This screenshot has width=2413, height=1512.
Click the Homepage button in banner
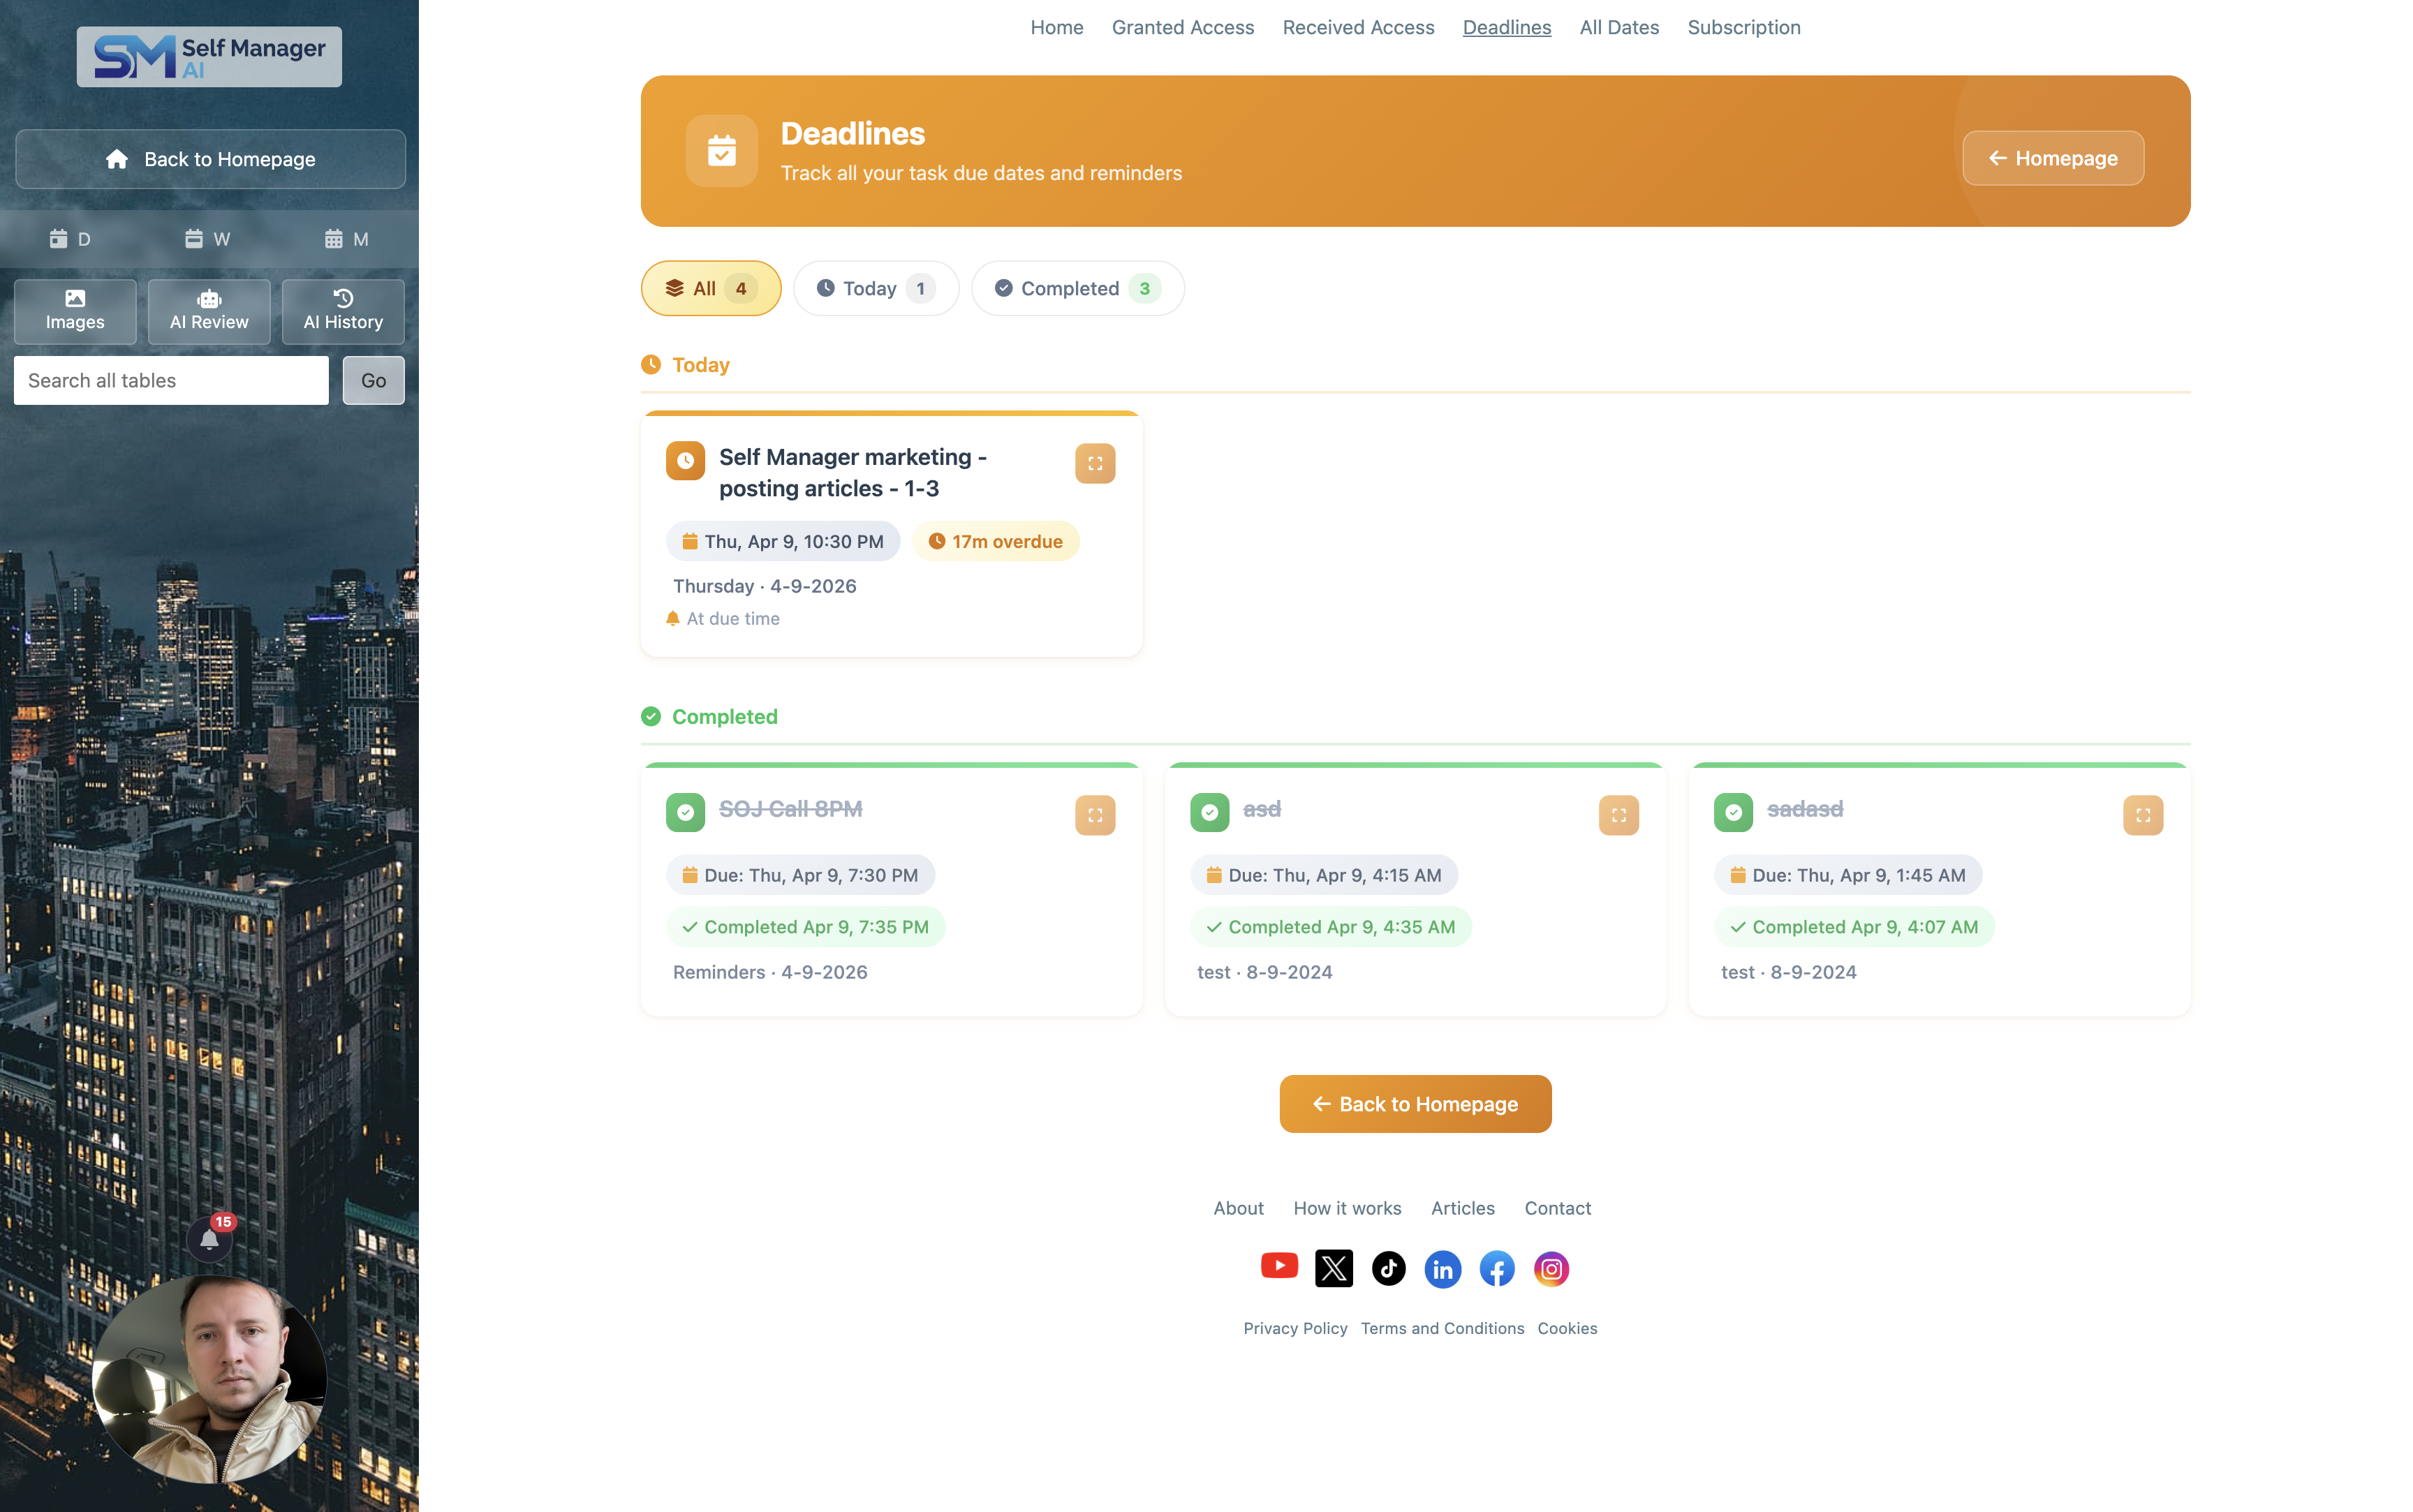[2052, 158]
